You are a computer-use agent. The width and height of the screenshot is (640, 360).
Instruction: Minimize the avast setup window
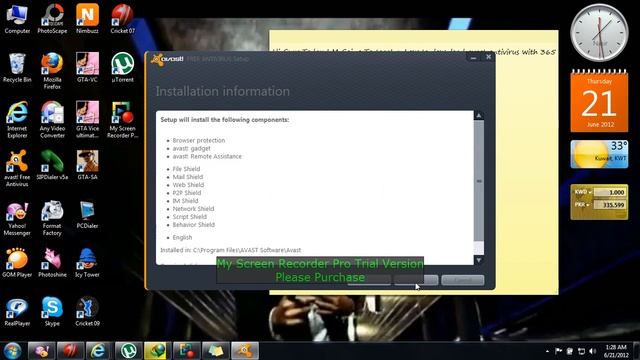tap(473, 58)
